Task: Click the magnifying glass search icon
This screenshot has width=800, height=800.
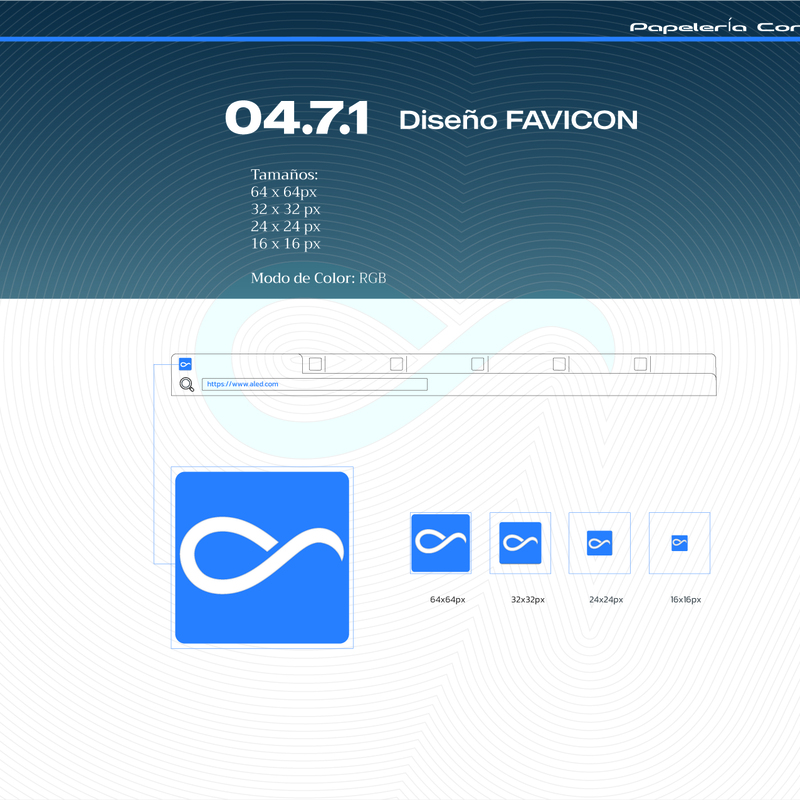Action: (x=187, y=385)
